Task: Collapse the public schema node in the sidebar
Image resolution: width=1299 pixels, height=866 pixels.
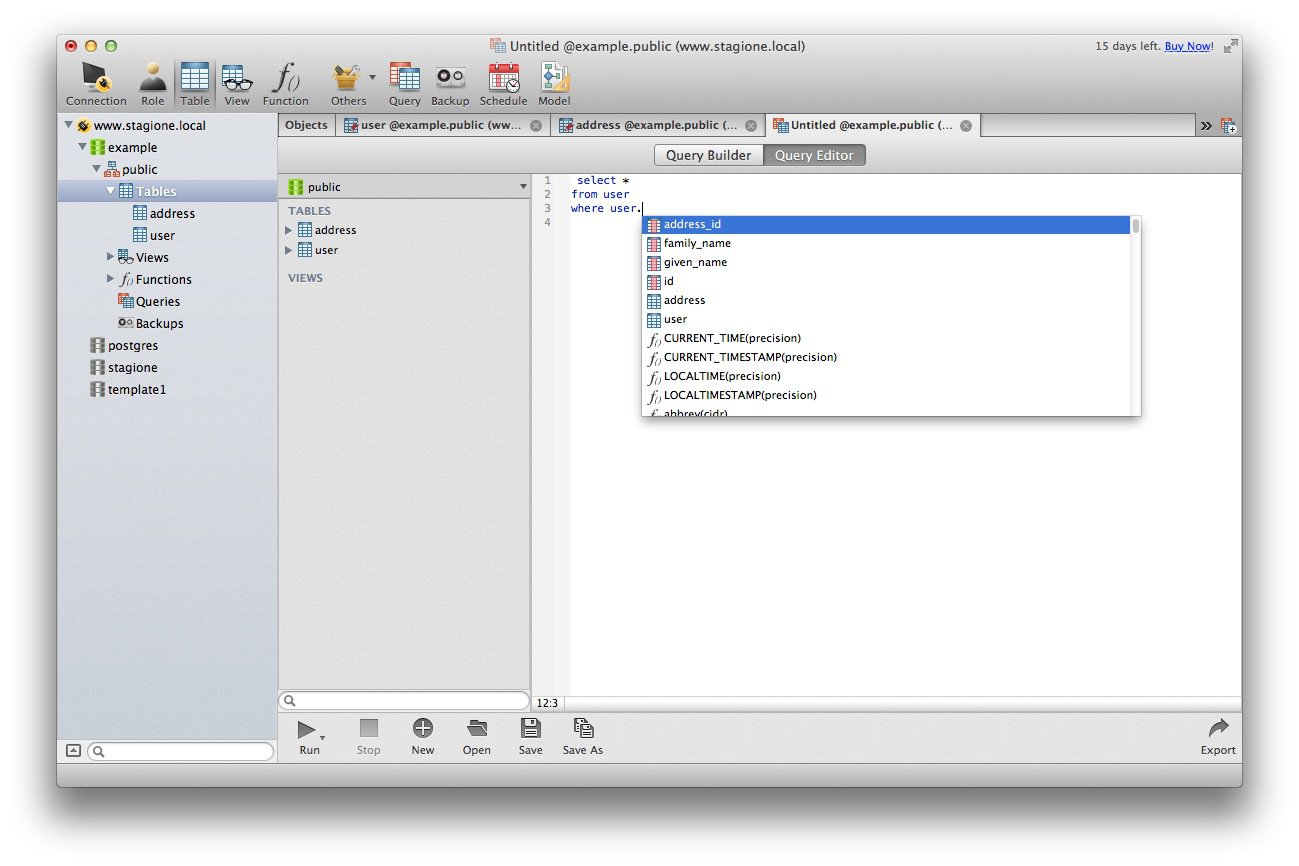Action: pyautogui.click(x=96, y=170)
